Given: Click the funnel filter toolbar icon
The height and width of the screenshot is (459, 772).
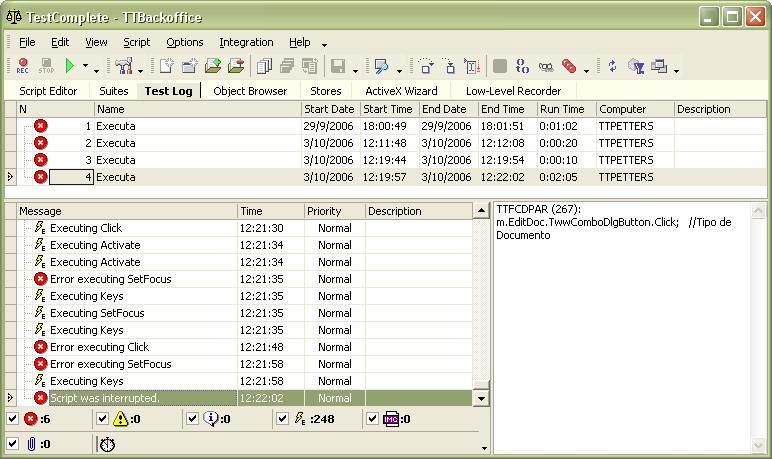Looking at the screenshot, I should point(636,66).
